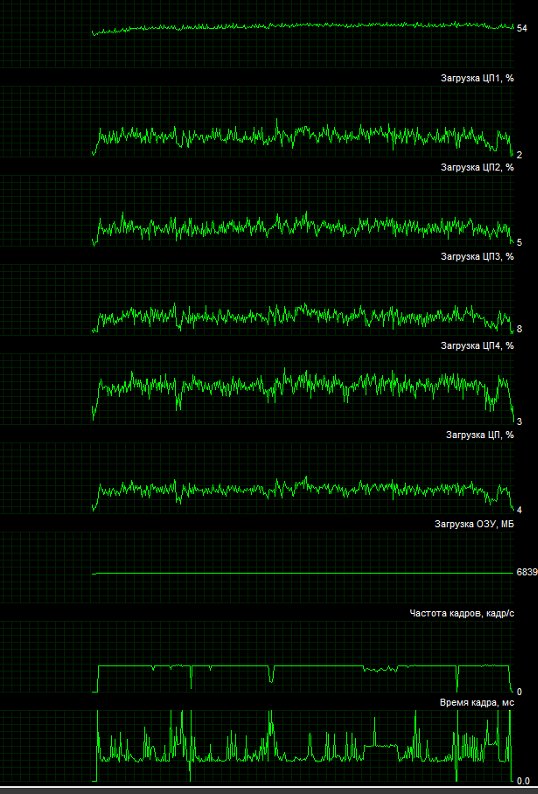Image resolution: width=538 pixels, height=794 pixels.
Task: Click the frame rate current value 0
Action: [519, 691]
